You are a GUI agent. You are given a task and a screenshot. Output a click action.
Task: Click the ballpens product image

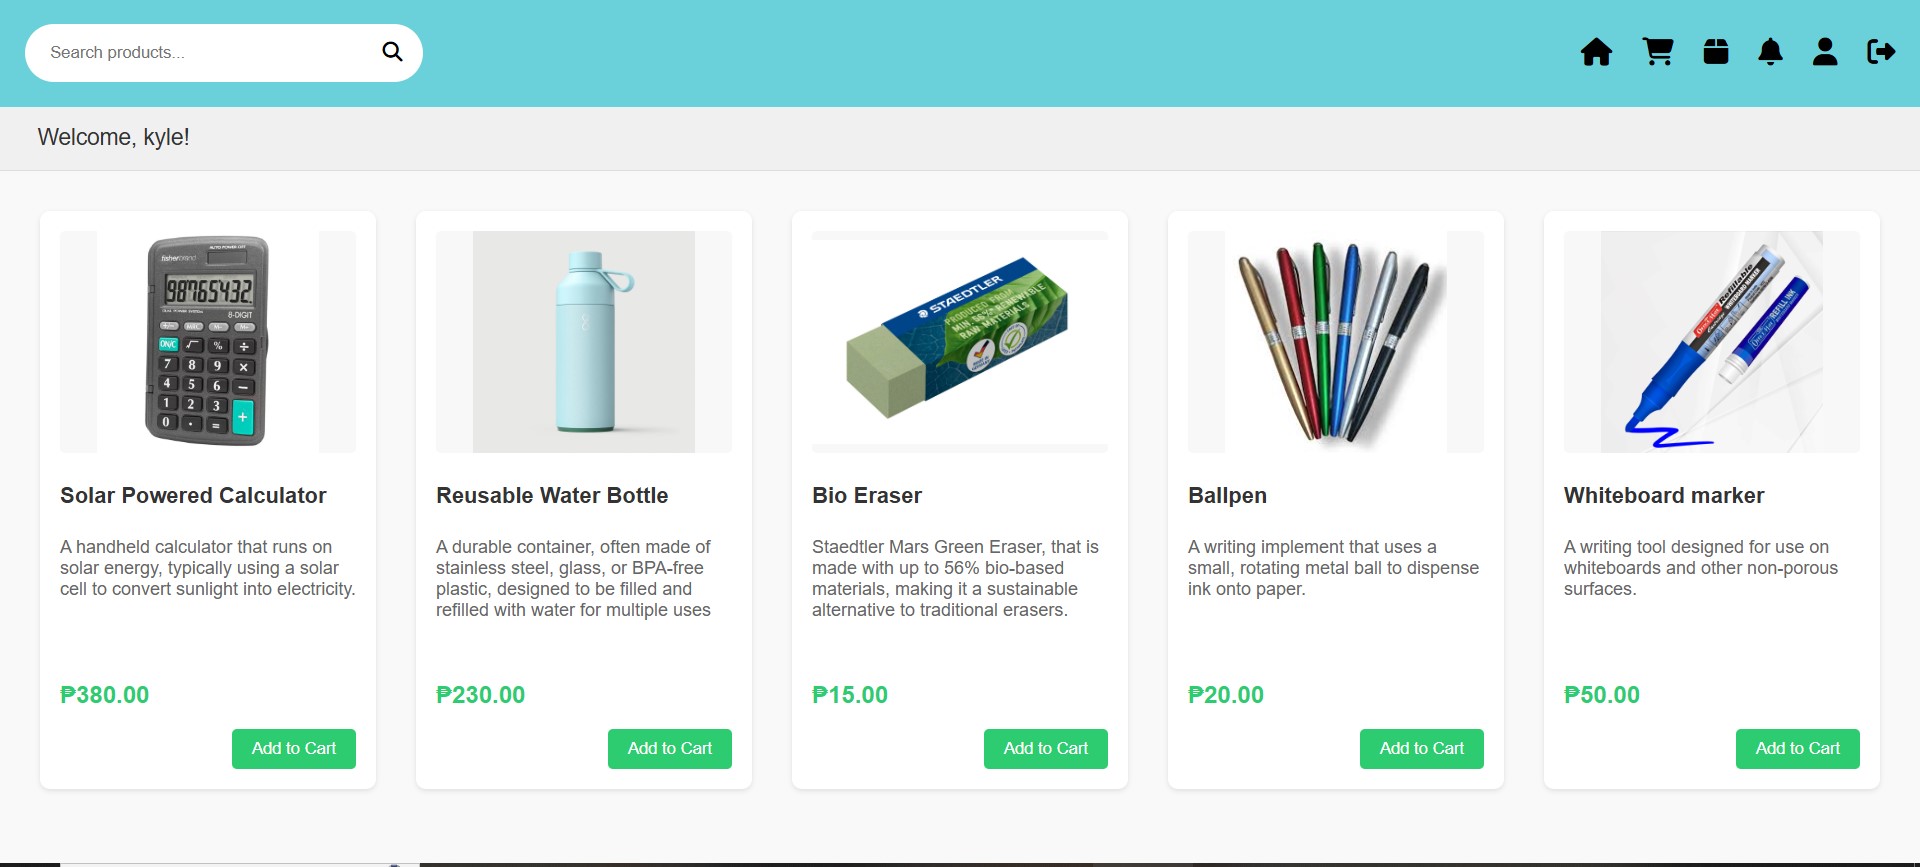[x=1336, y=342]
